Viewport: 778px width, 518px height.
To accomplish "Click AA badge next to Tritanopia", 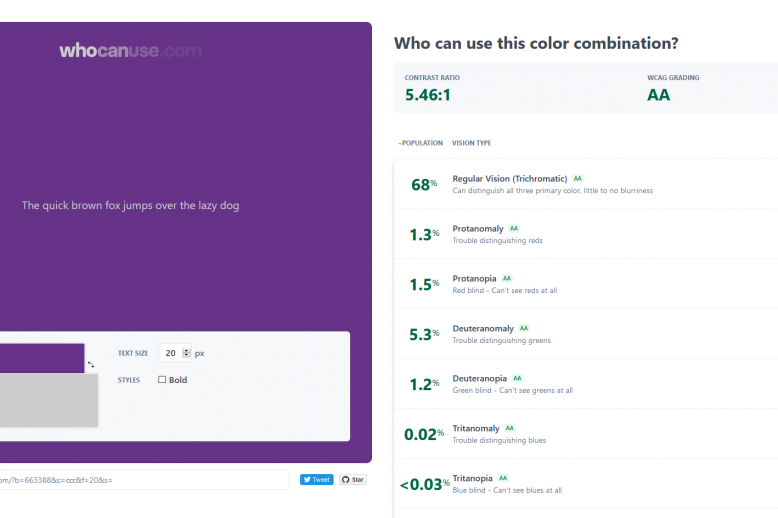I will click(503, 479).
